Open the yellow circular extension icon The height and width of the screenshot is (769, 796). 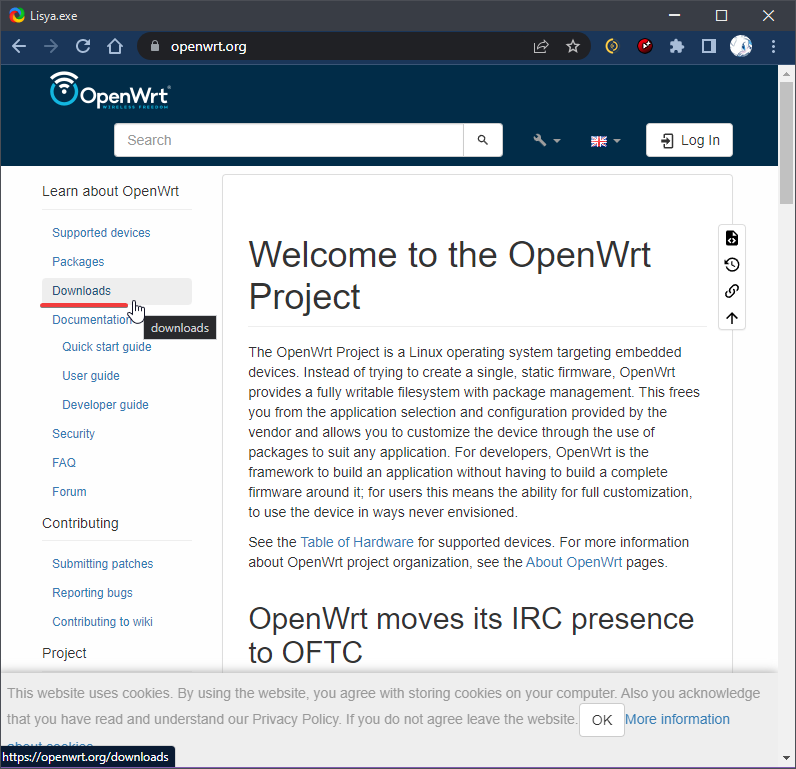(612, 47)
